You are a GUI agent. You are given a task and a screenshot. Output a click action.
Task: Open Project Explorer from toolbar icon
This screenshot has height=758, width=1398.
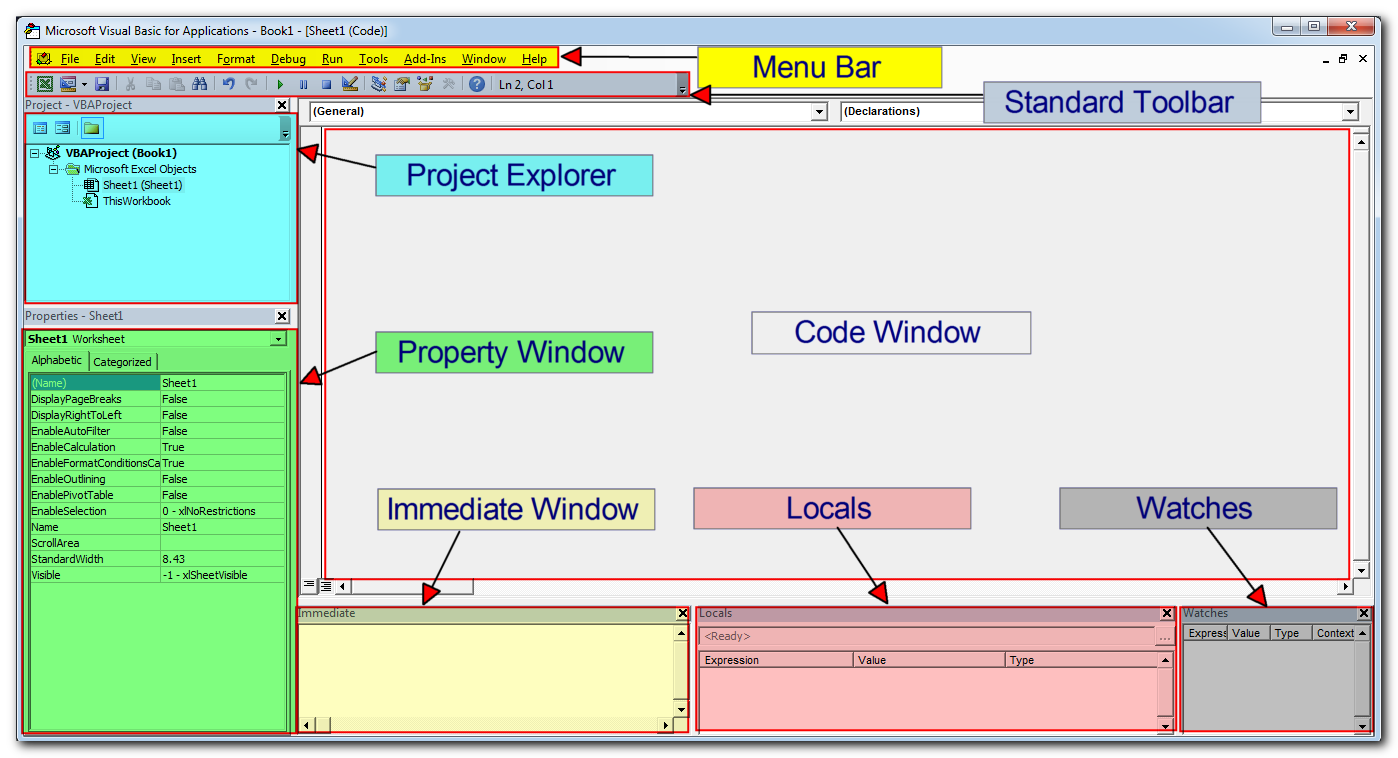pyautogui.click(x=378, y=85)
